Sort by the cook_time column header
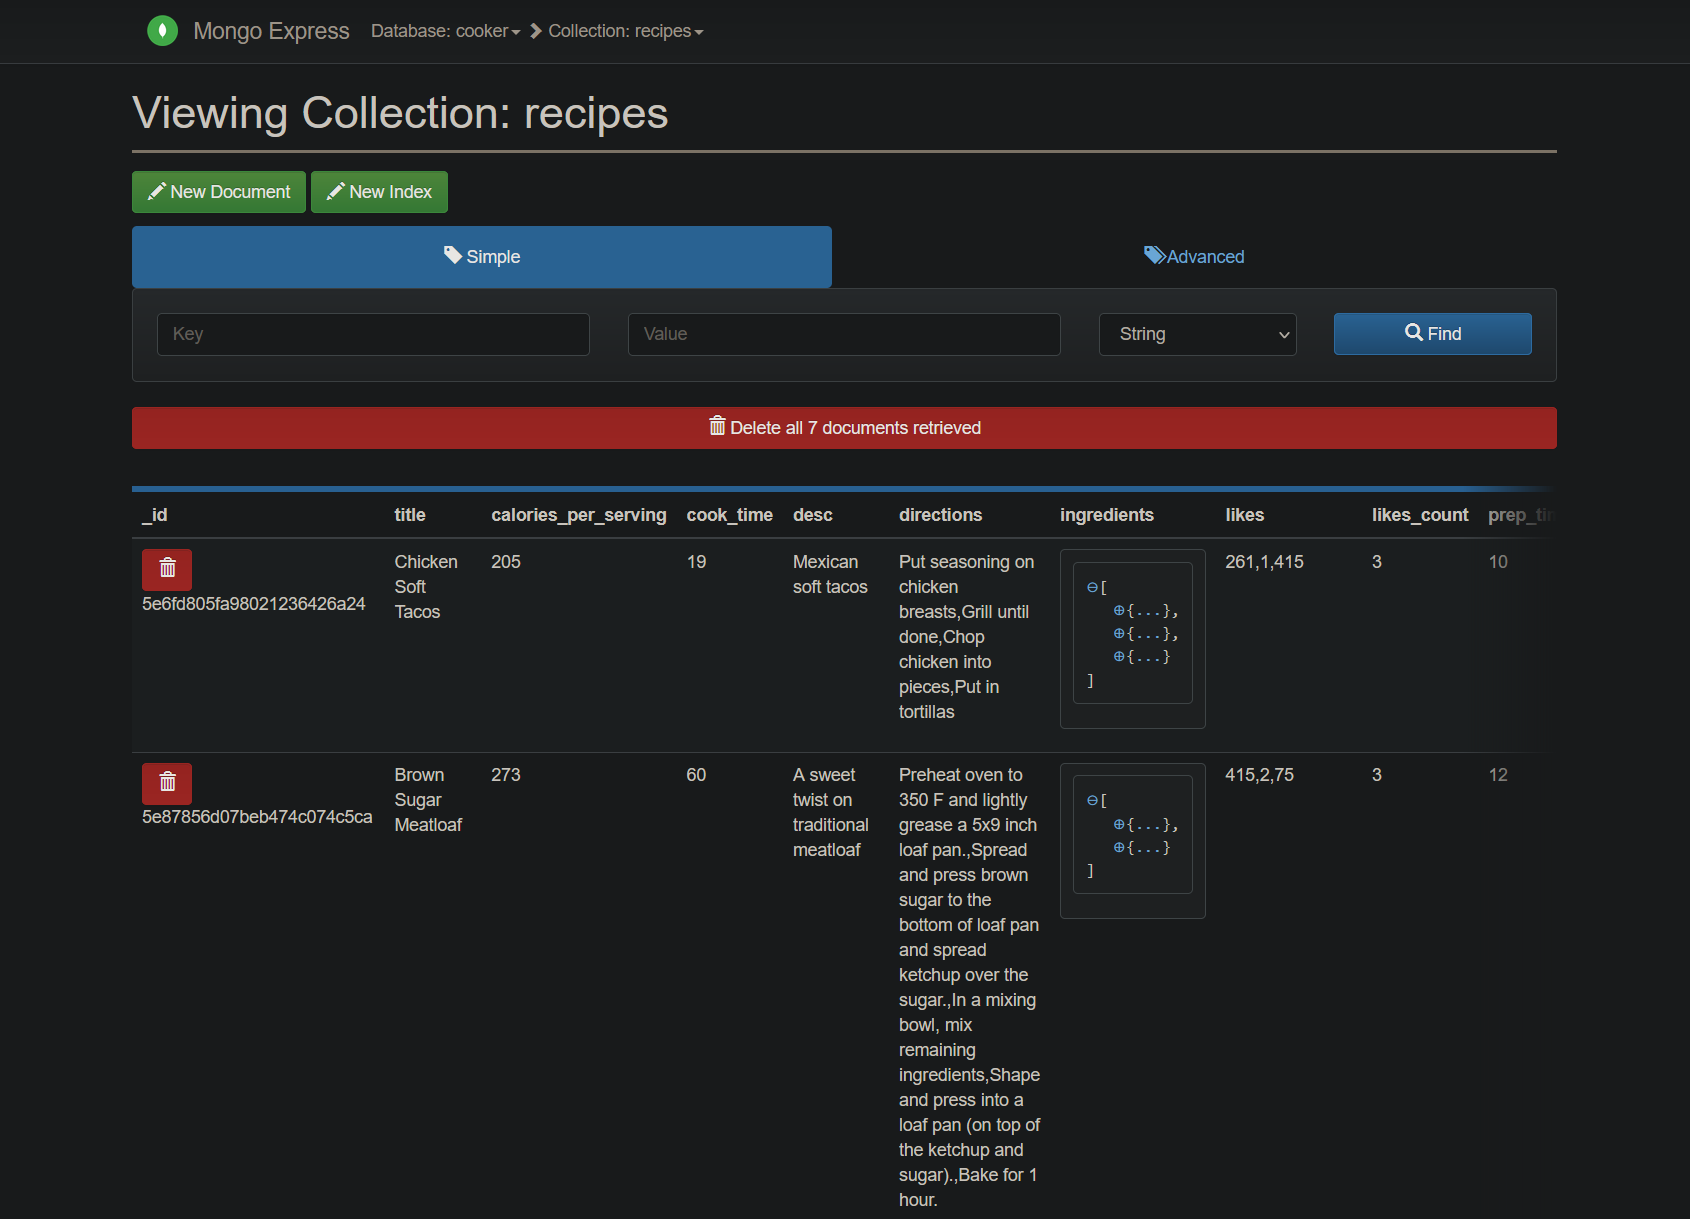 click(729, 515)
